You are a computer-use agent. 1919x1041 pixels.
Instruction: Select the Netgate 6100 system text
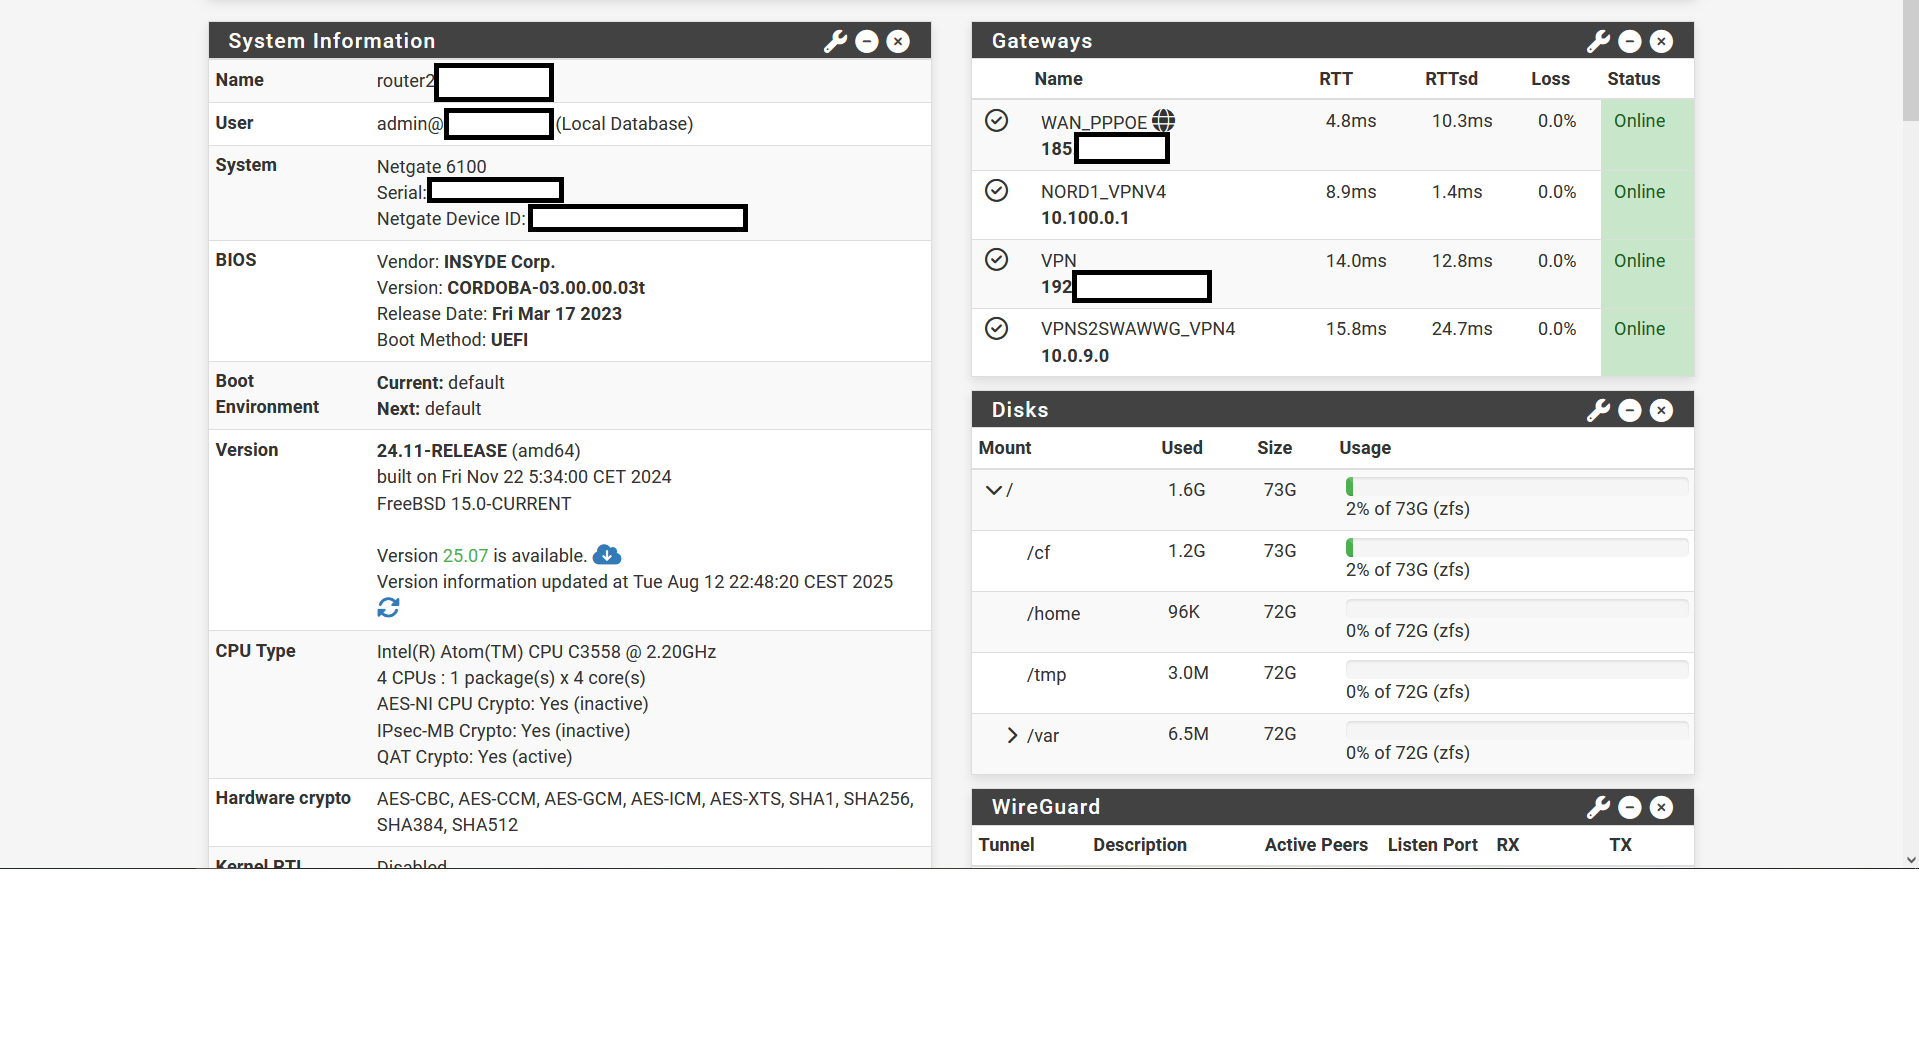[431, 166]
